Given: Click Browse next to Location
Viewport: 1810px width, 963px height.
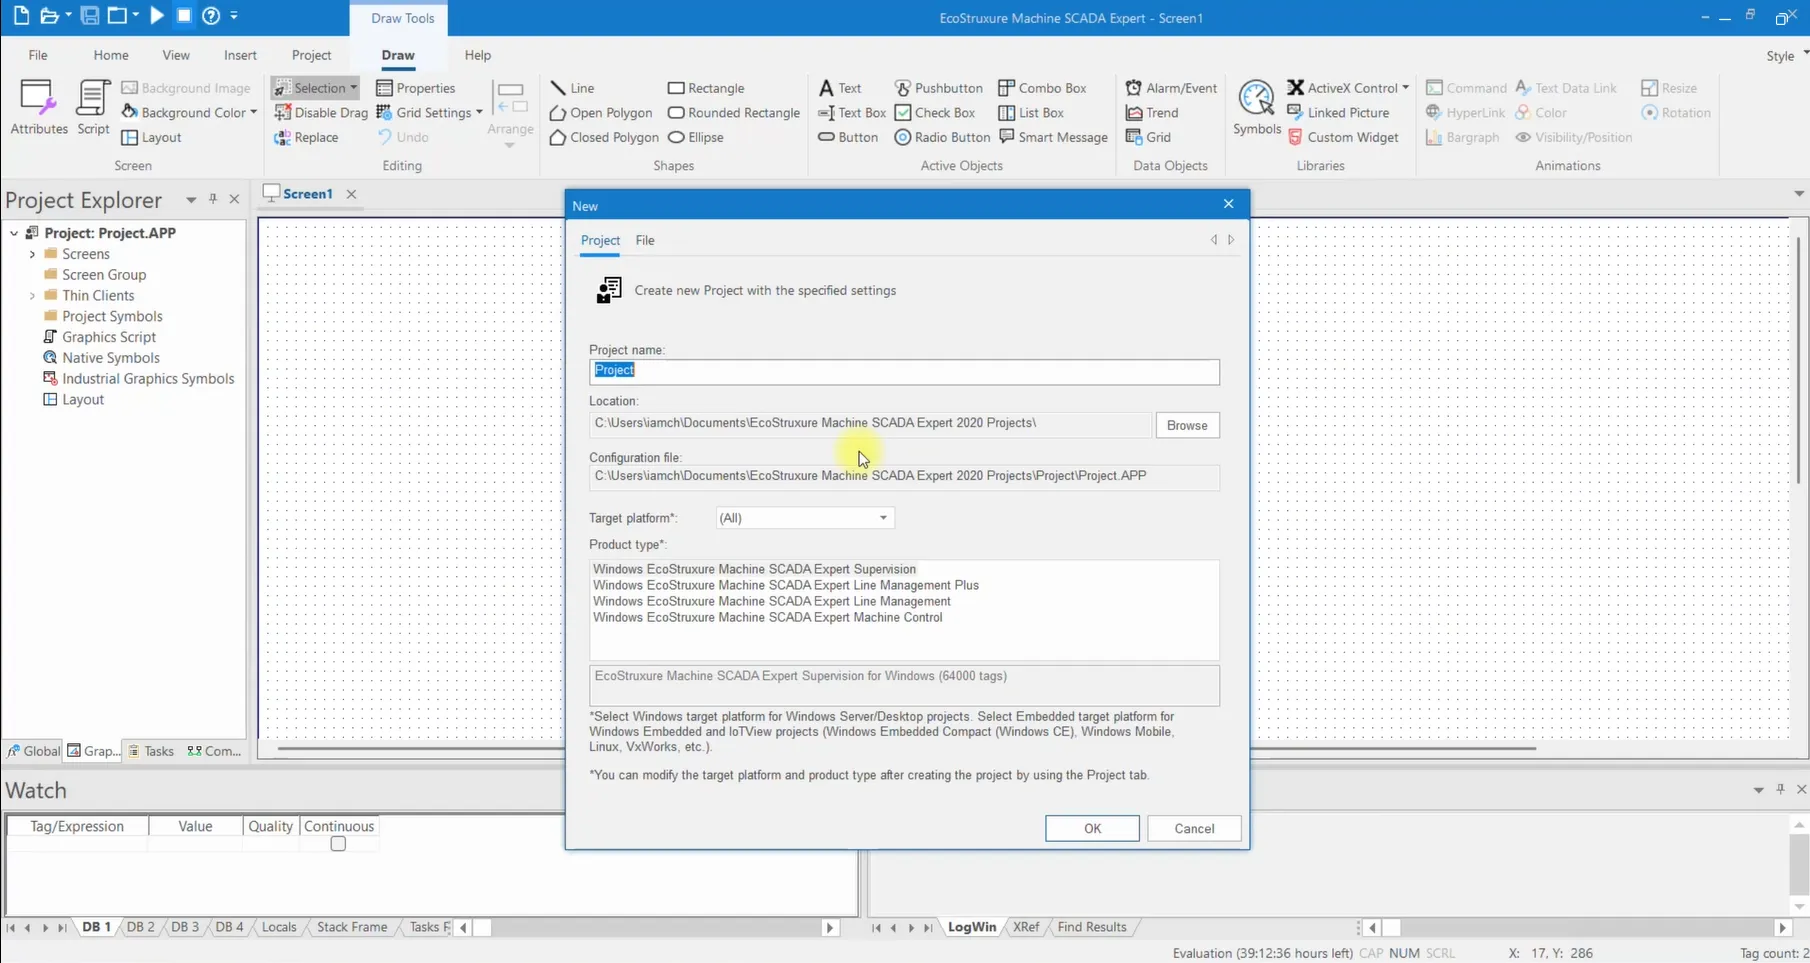Looking at the screenshot, I should coord(1187,425).
